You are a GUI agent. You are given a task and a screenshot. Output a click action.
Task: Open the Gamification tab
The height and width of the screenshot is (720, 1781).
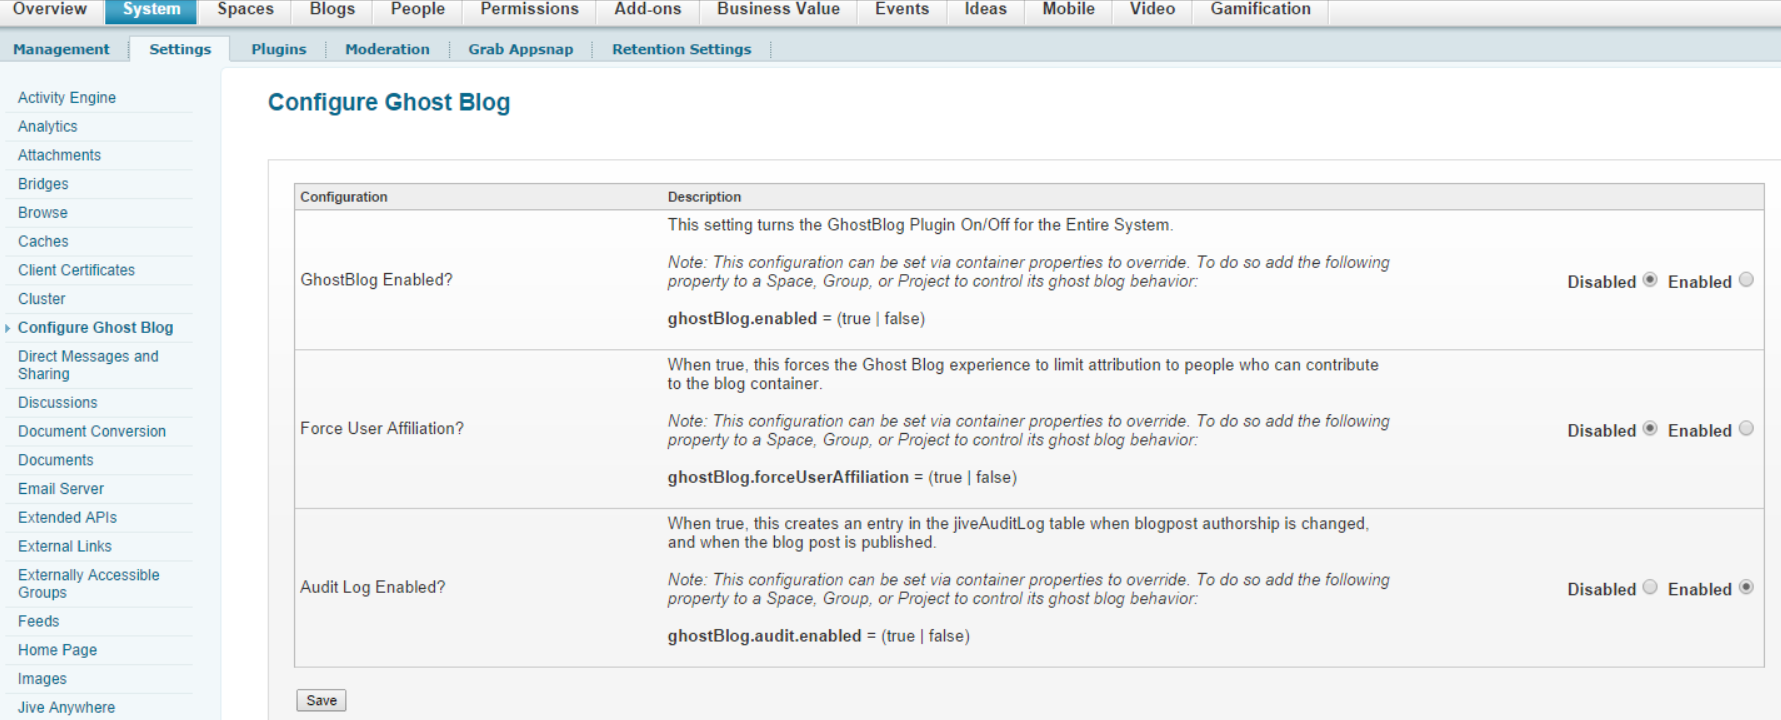point(1260,10)
